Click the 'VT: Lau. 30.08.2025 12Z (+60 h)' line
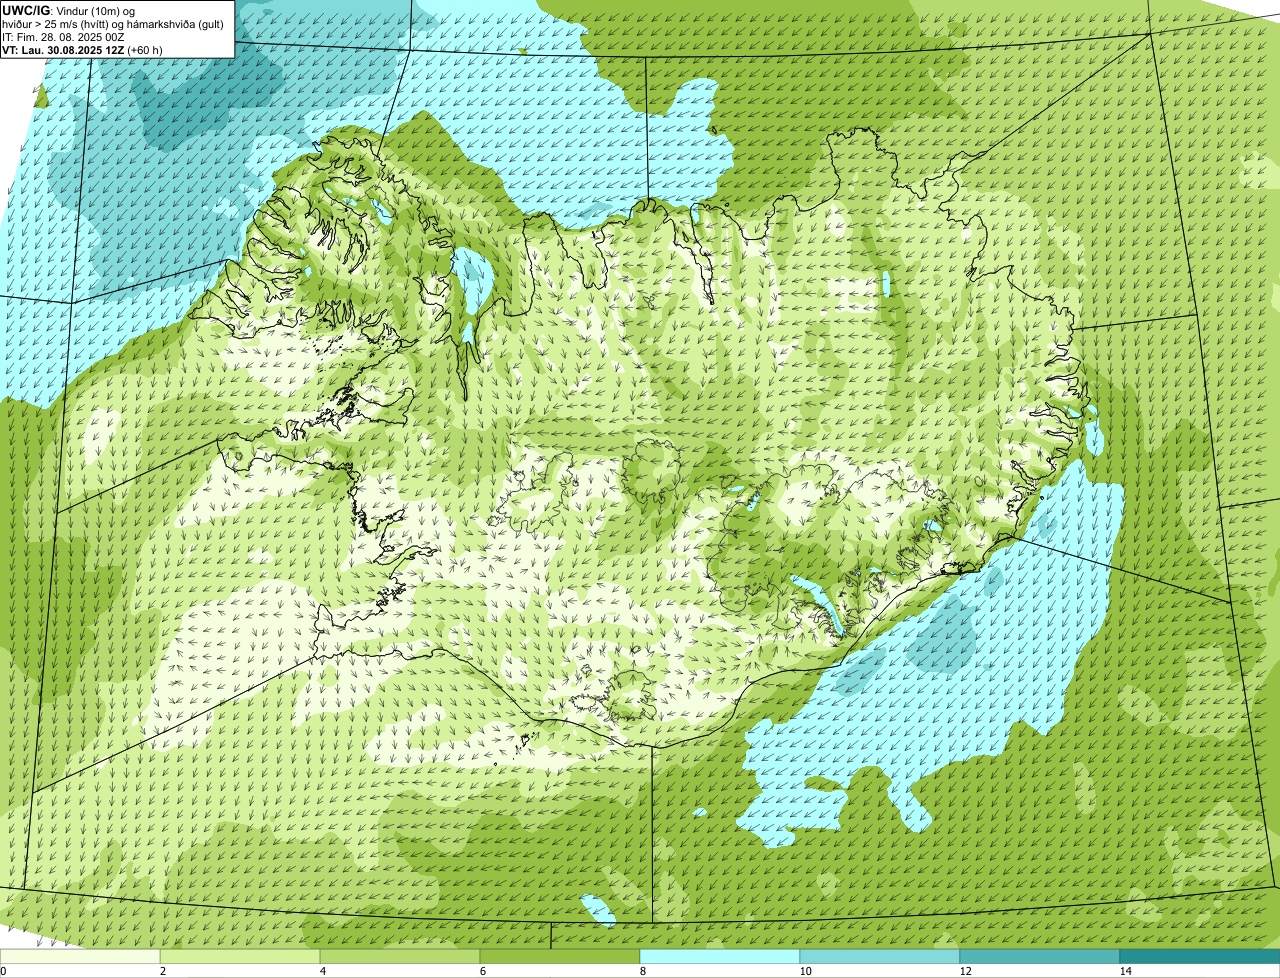The image size is (1280, 978). pyautogui.click(x=82, y=50)
